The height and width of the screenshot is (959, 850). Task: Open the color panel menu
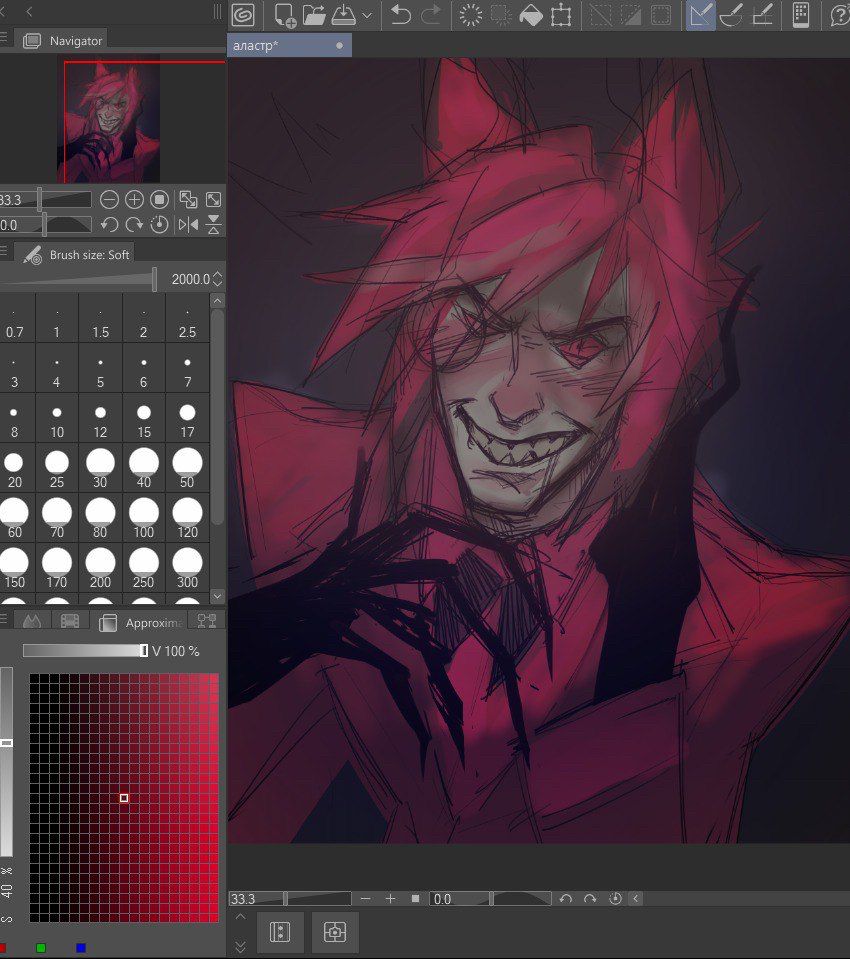point(4,619)
